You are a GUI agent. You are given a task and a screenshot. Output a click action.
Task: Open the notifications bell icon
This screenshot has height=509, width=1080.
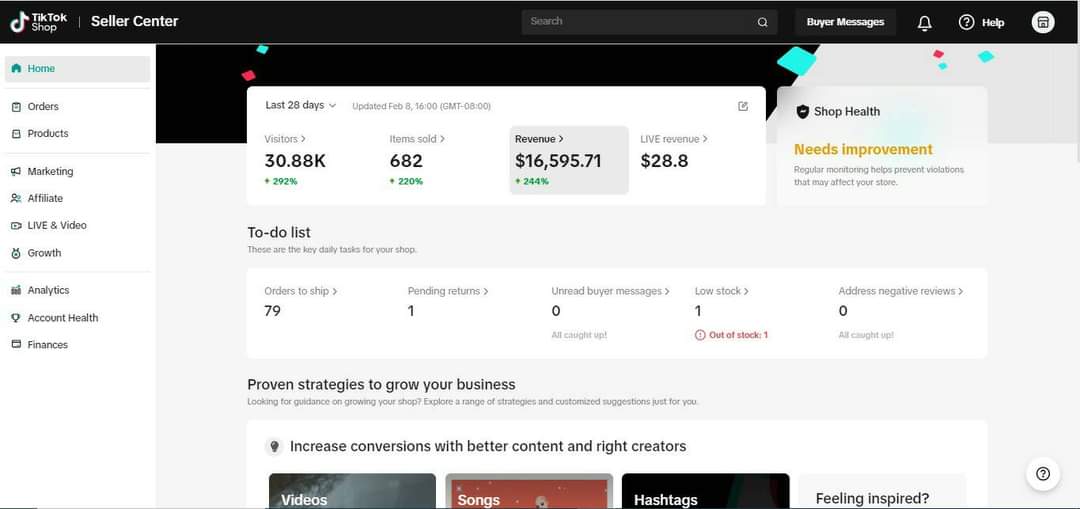click(924, 23)
